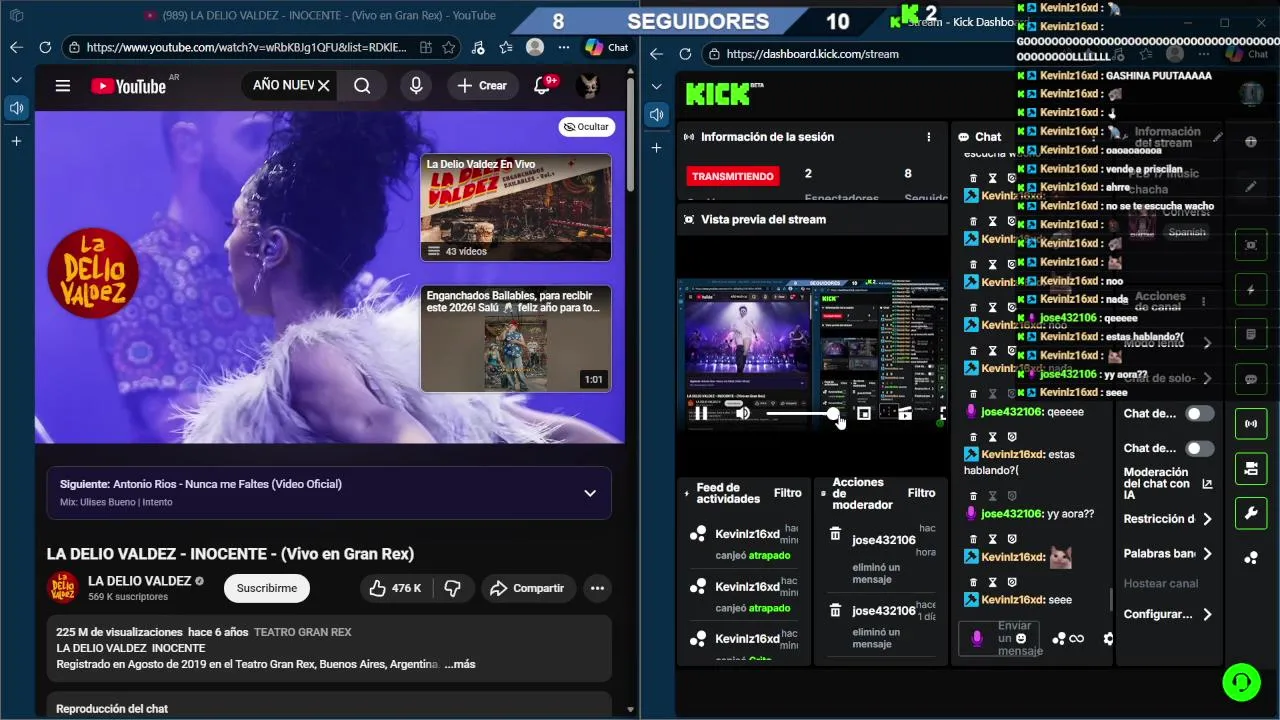
Task: Expand the Kick window's vertical tabs chevron
Action: point(657,86)
